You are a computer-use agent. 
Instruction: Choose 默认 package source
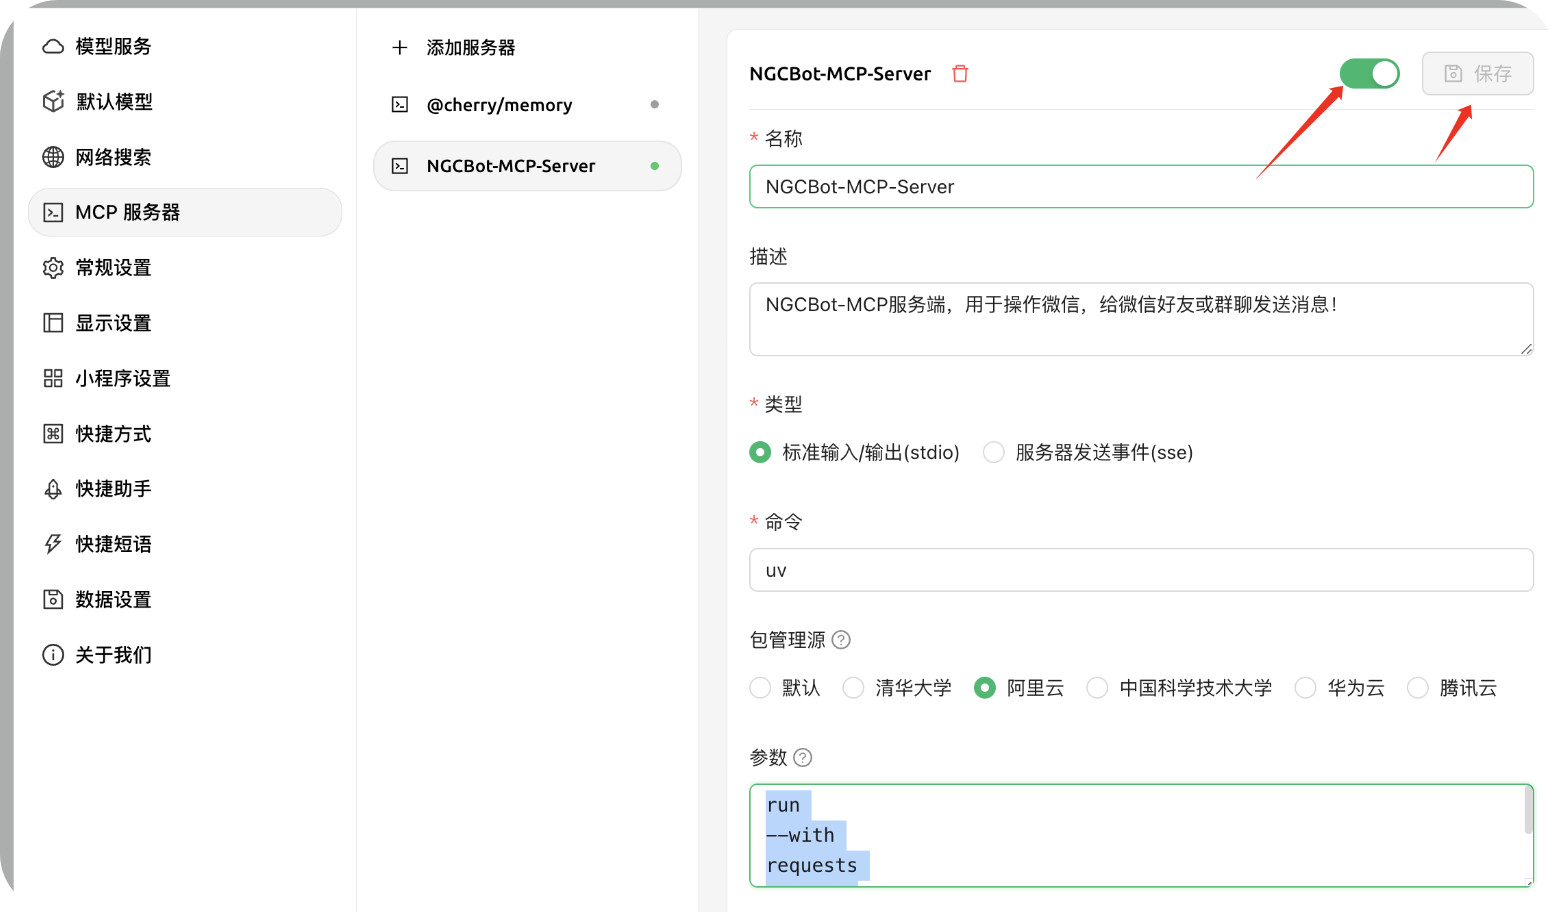click(785, 687)
